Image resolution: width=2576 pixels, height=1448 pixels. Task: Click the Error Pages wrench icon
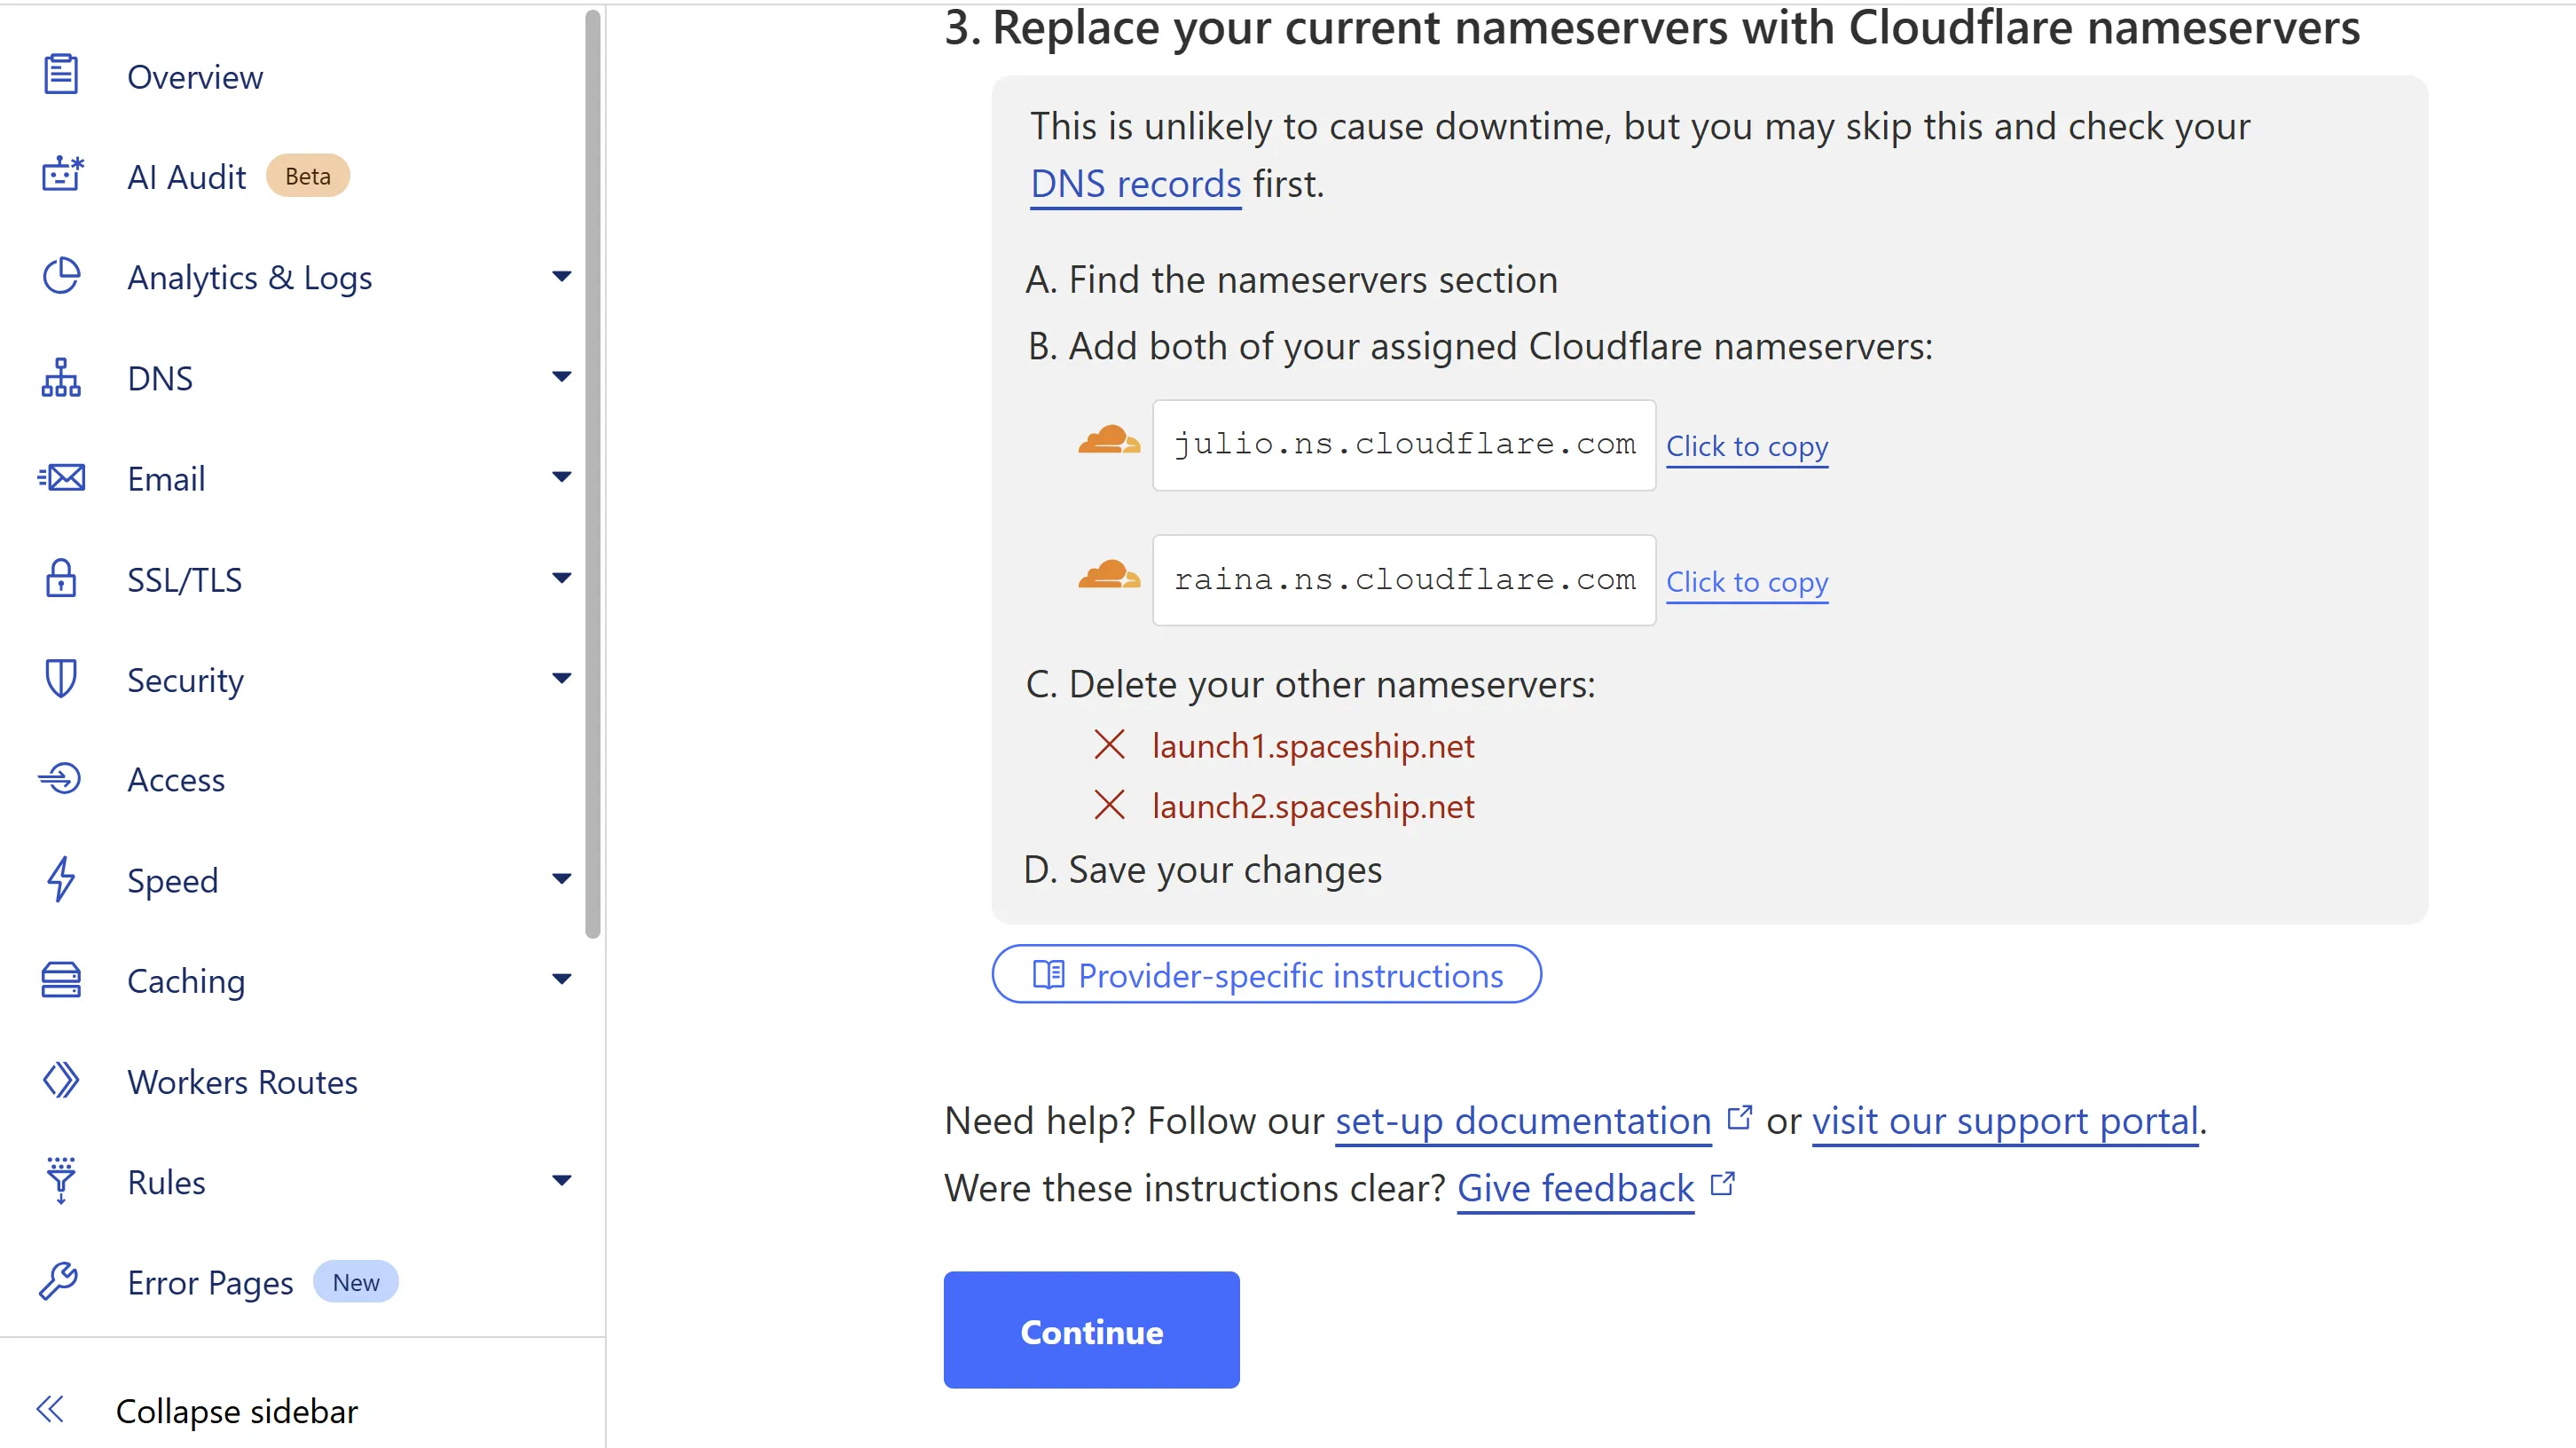coord(60,1281)
